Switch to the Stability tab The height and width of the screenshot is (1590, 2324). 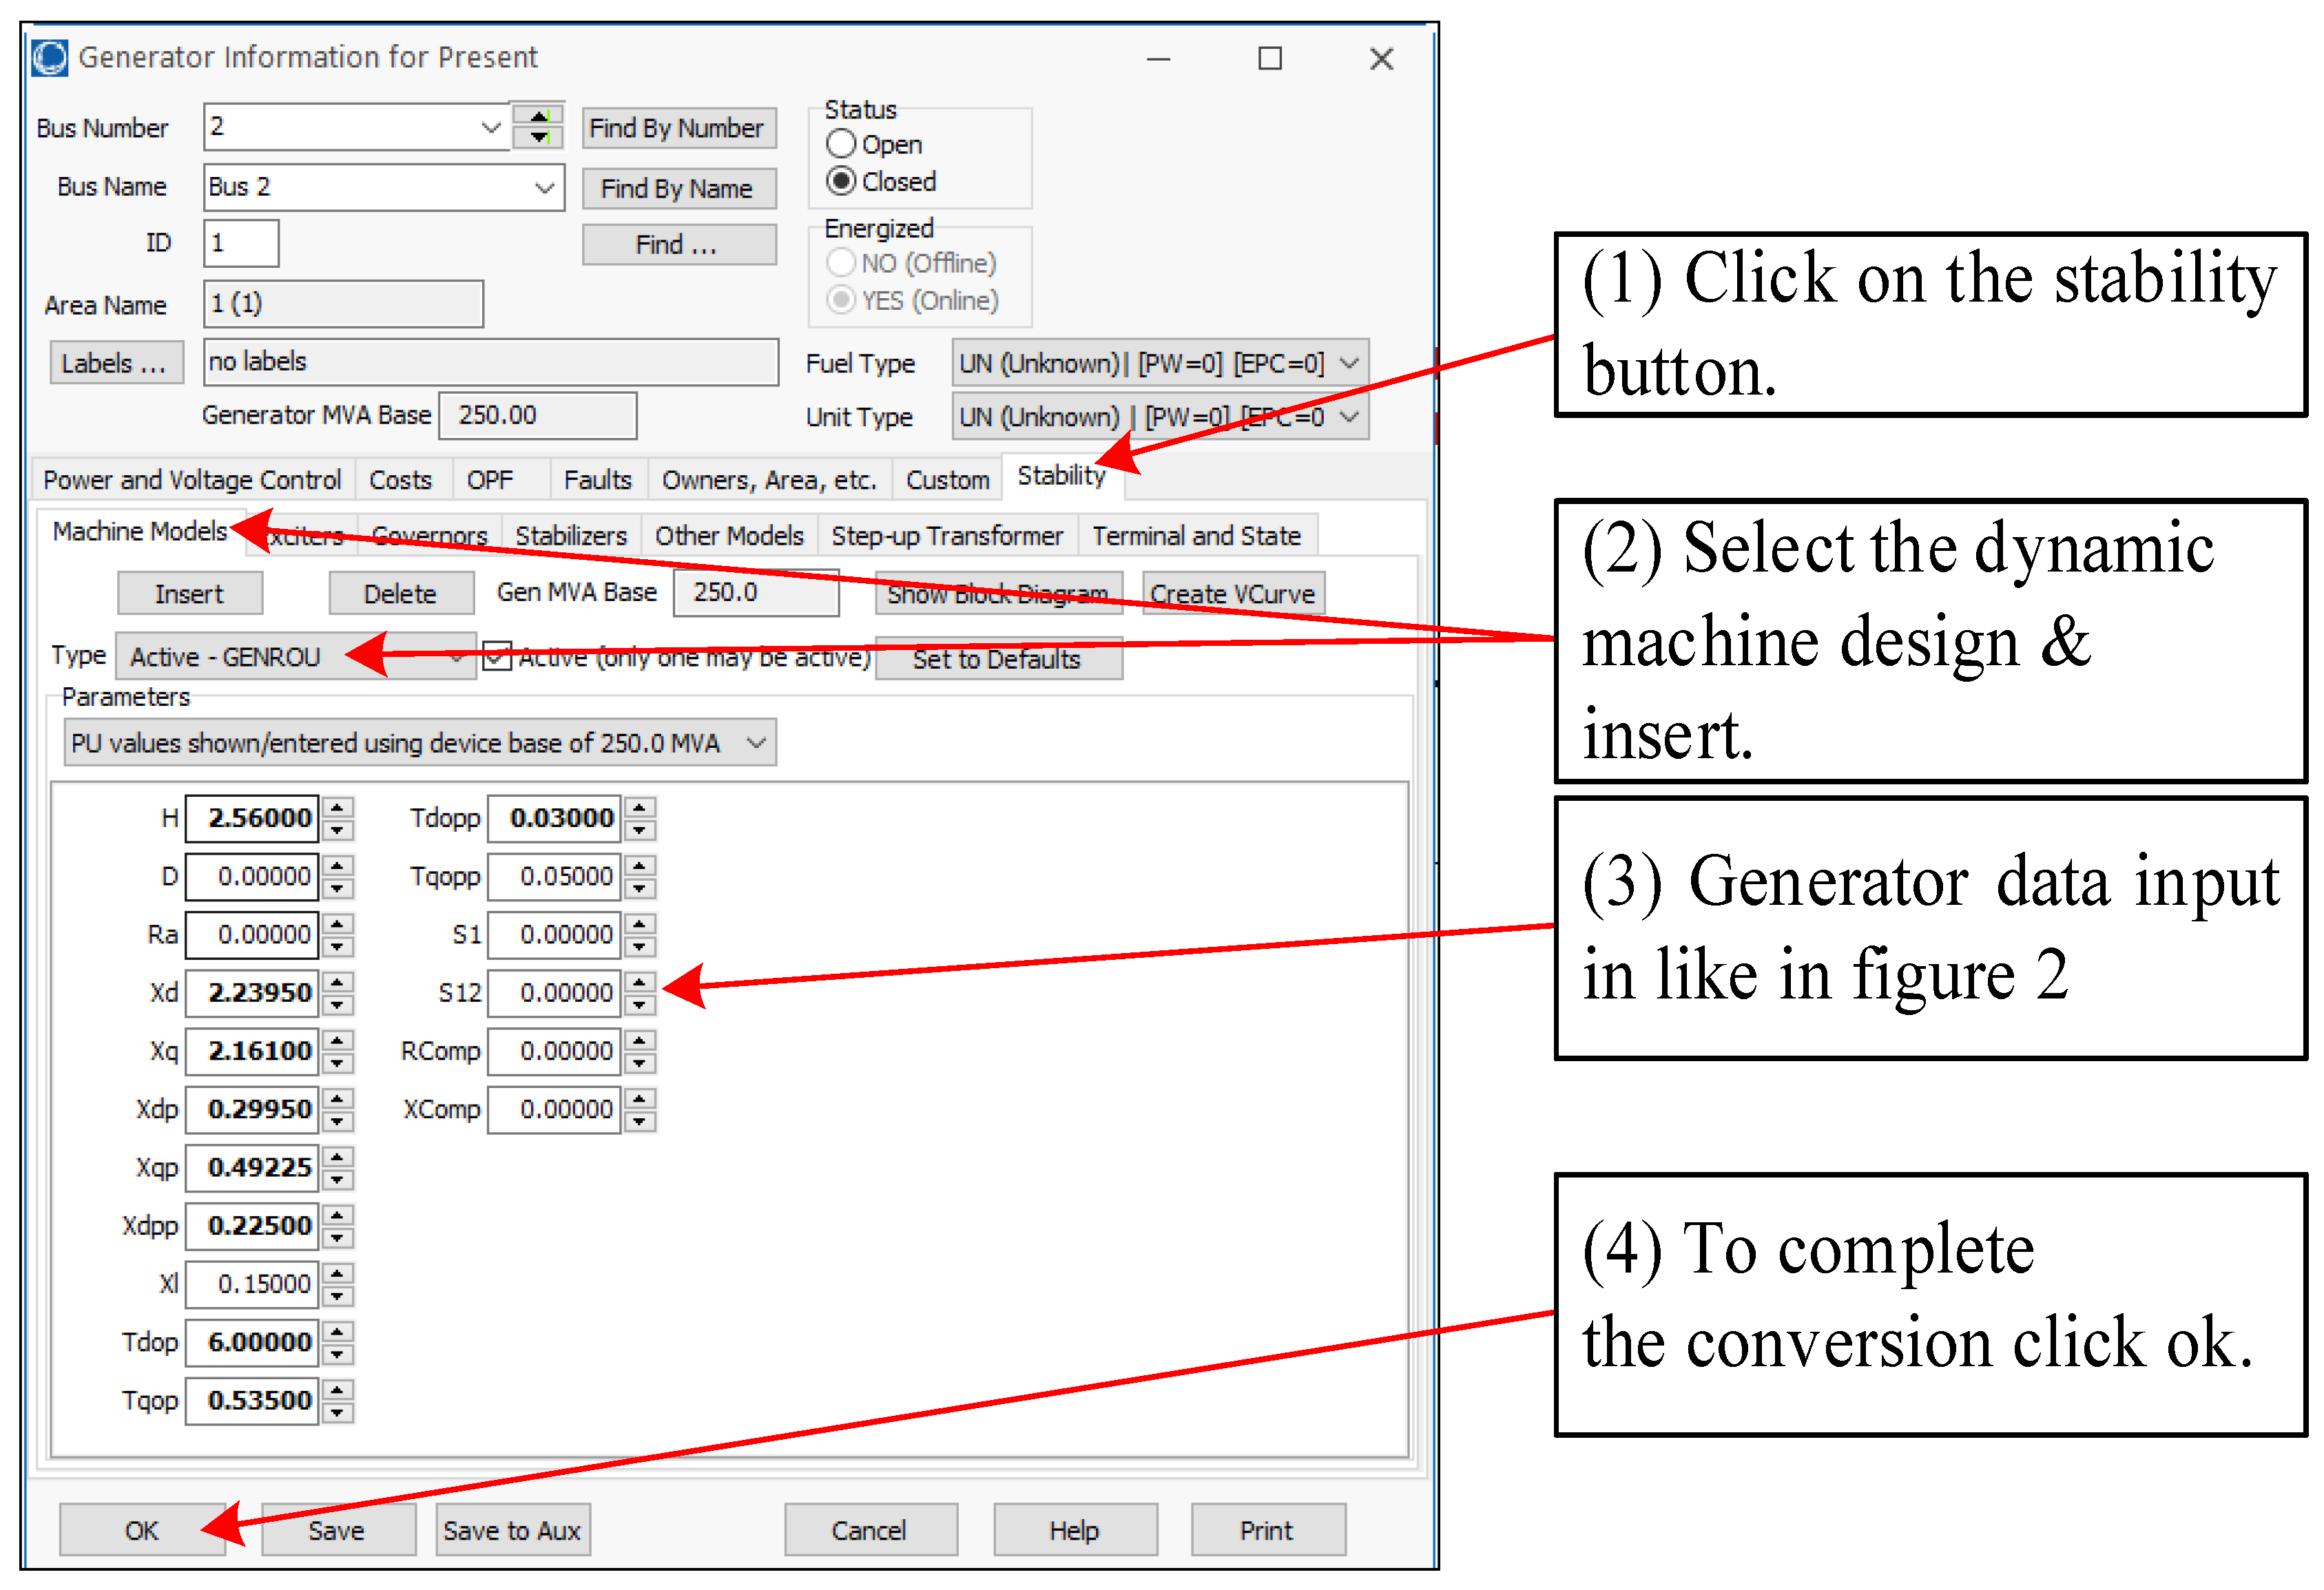pyautogui.click(x=1060, y=477)
